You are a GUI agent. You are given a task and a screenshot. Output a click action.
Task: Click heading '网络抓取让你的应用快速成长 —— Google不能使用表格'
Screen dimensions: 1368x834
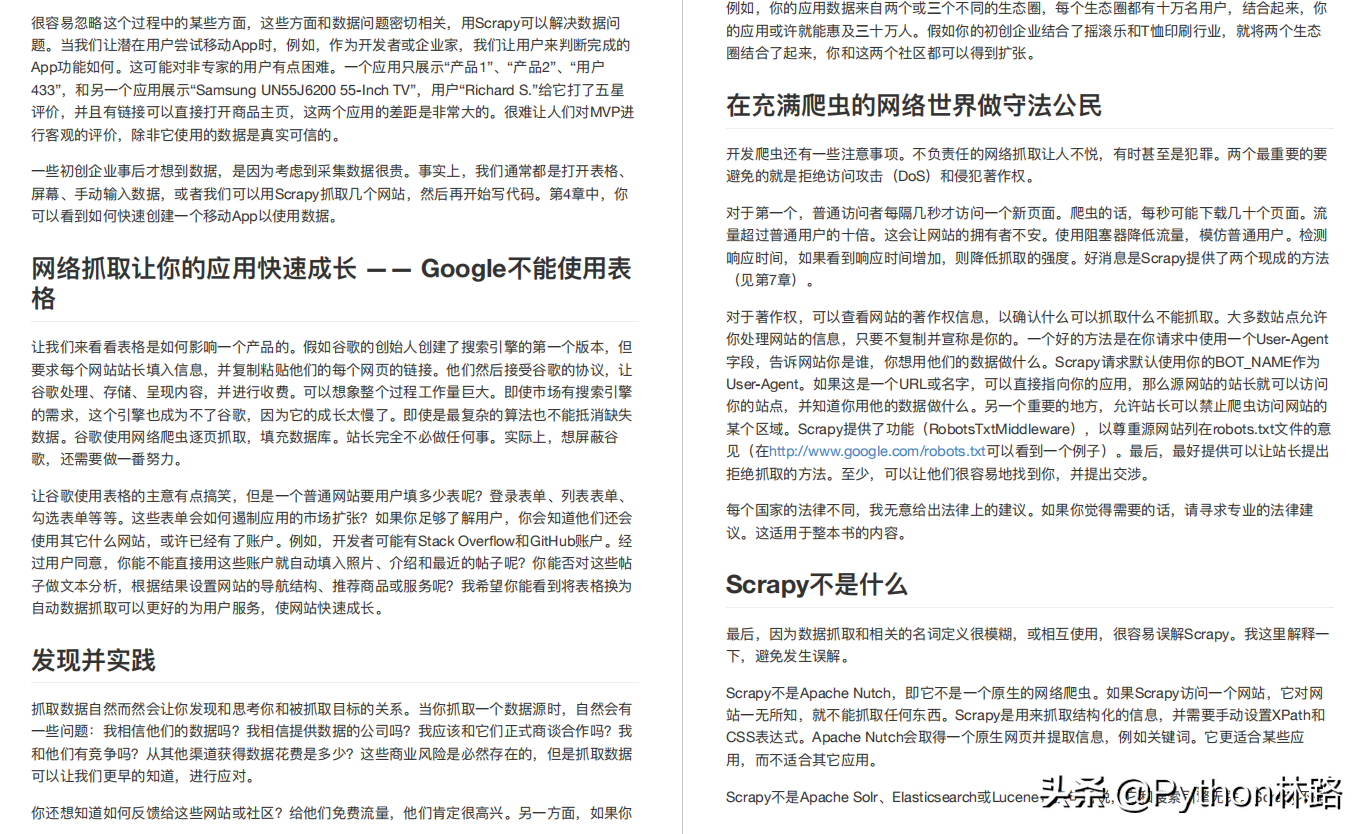[x=332, y=283]
